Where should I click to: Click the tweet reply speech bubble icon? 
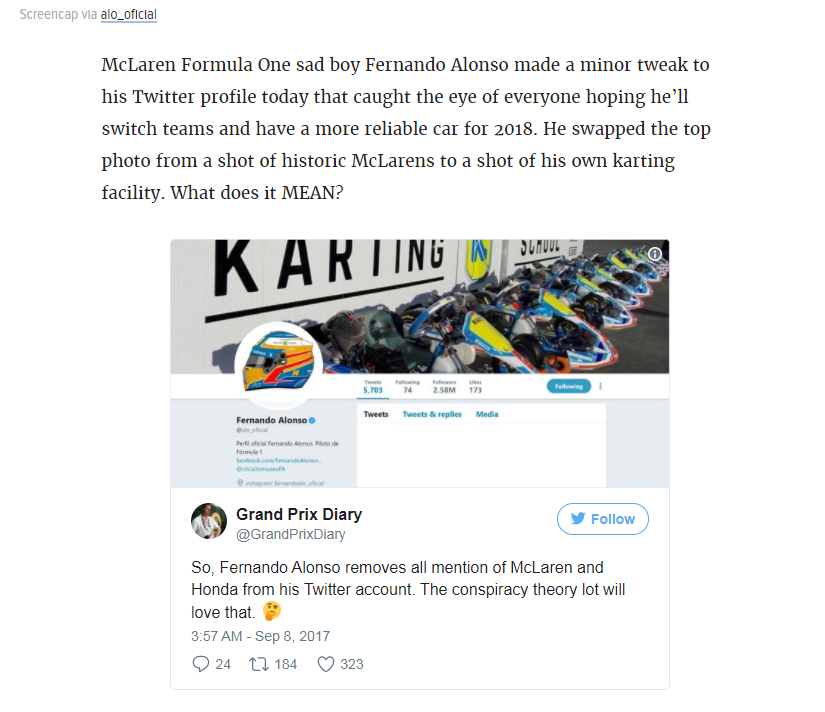(200, 664)
